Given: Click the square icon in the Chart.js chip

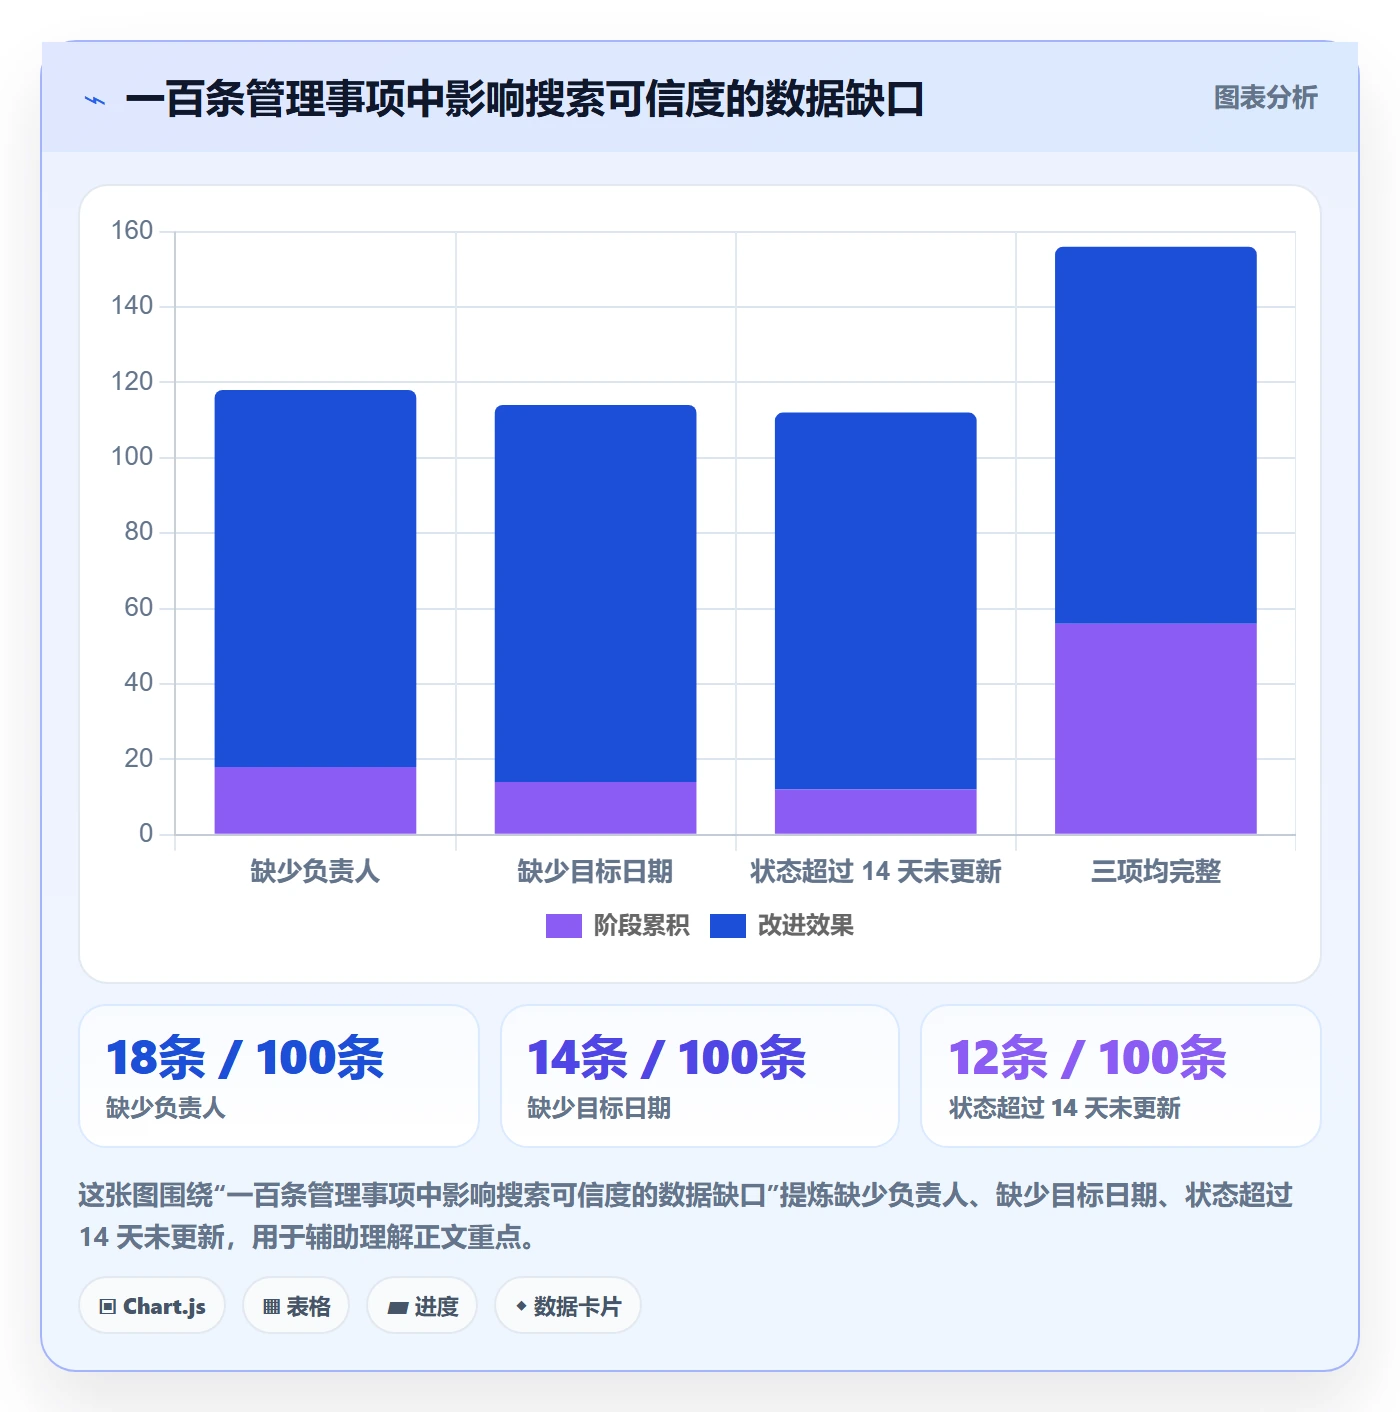Looking at the screenshot, I should click(x=108, y=1307).
